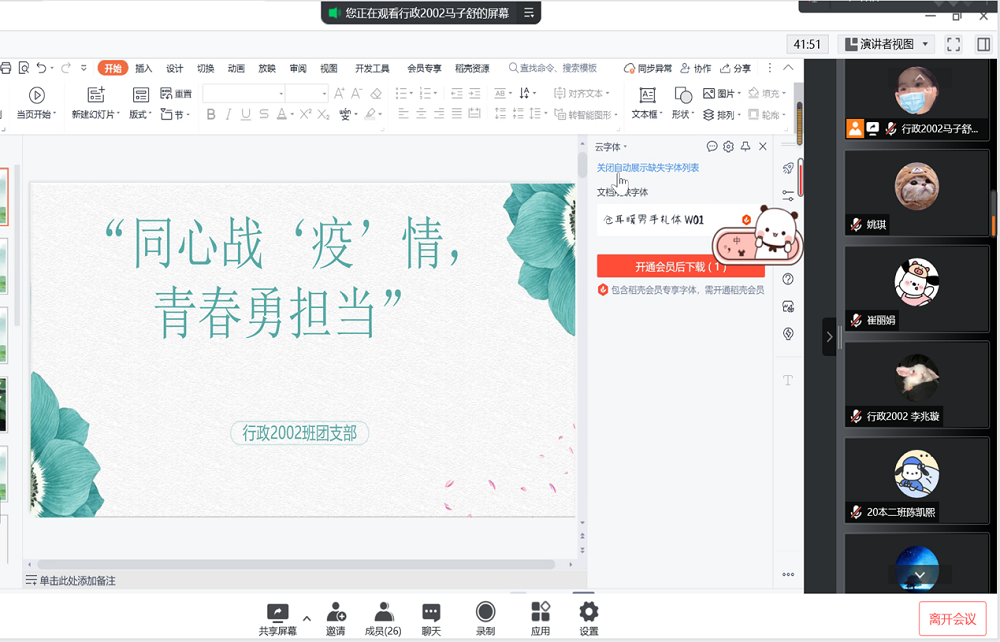Open the 邀请 invite icon
The height and width of the screenshot is (642, 1000).
tap(336, 612)
